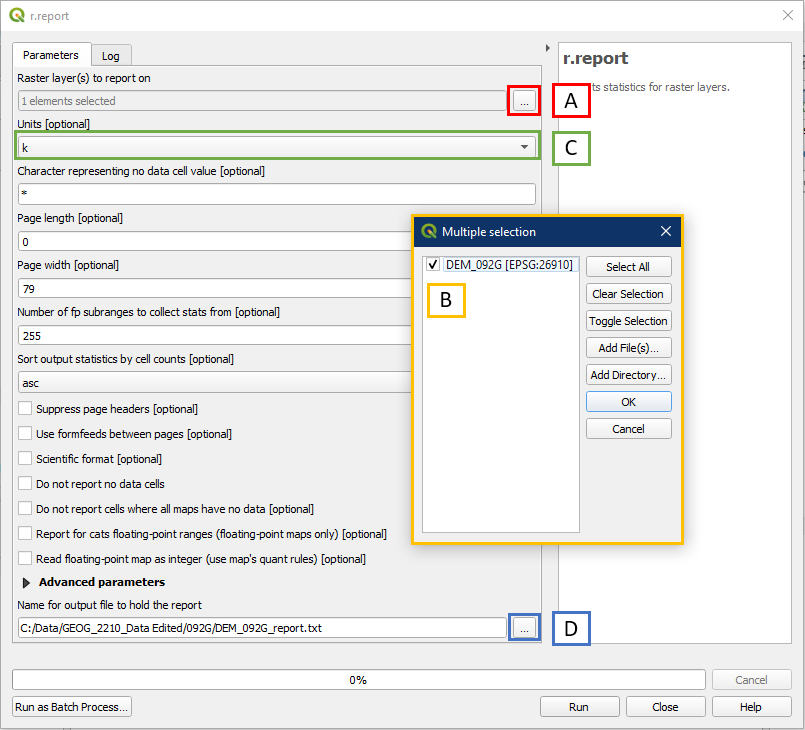Open the sort output statistics dropdown
Screen dimensions: 805x730
(x=215, y=382)
